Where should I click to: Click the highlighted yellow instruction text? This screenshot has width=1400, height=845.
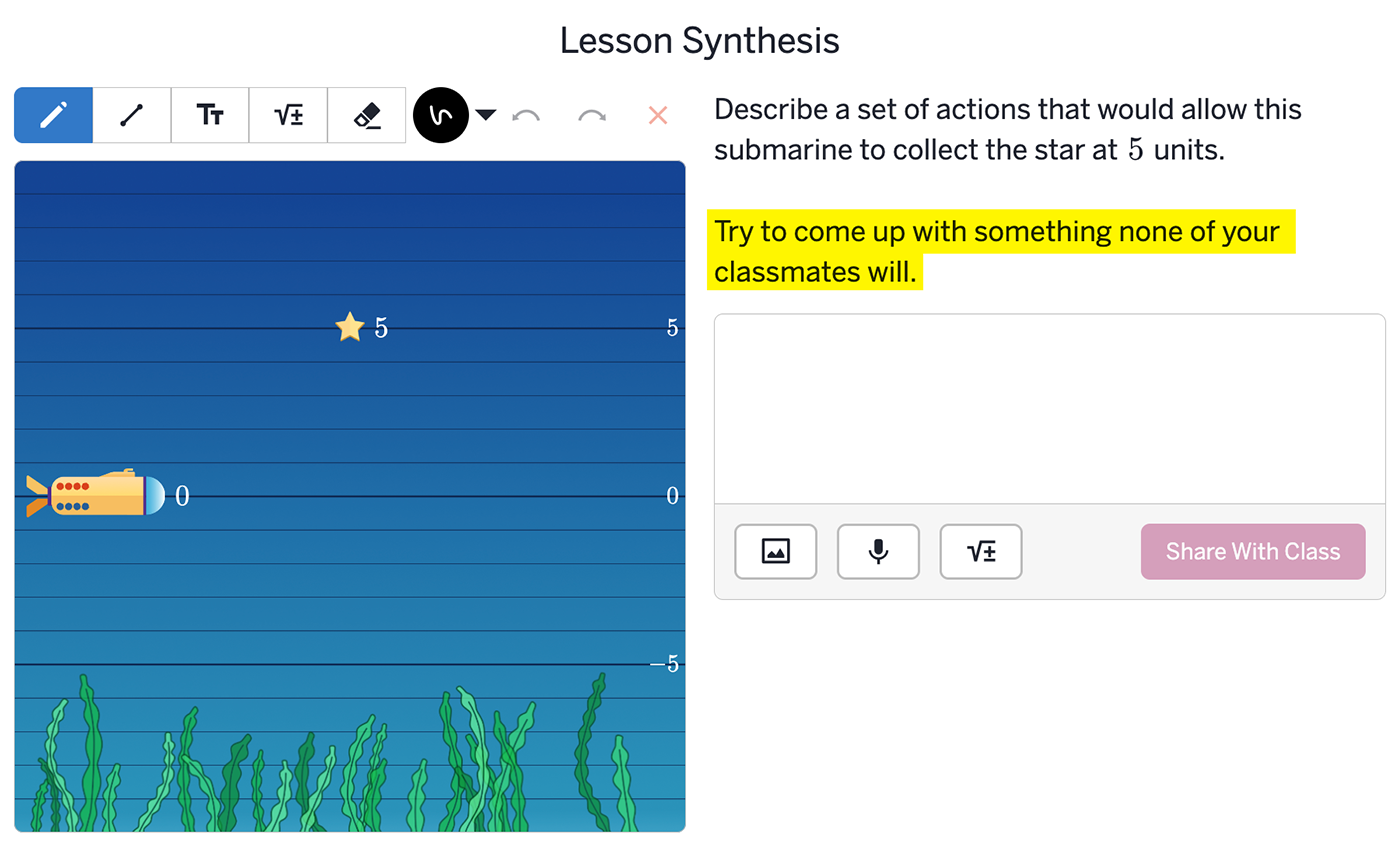coord(1000,250)
